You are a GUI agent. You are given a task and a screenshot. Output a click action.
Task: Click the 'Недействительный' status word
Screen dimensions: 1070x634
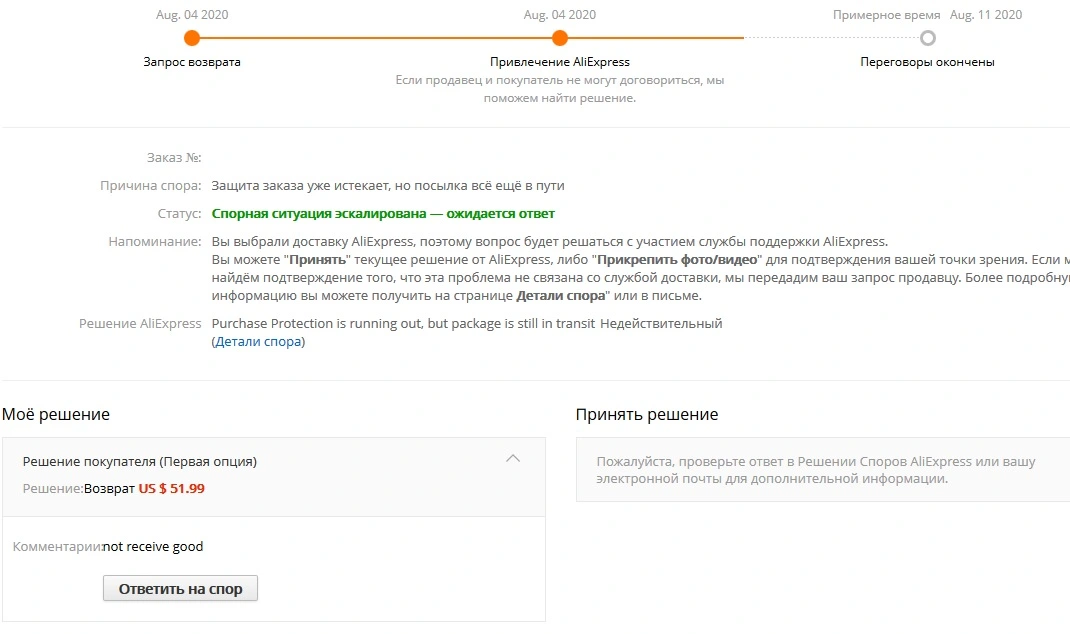[661, 323]
